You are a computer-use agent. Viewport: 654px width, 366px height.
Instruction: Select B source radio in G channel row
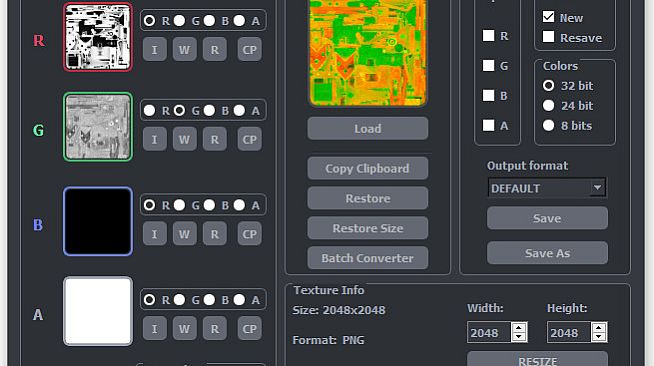click(x=209, y=110)
